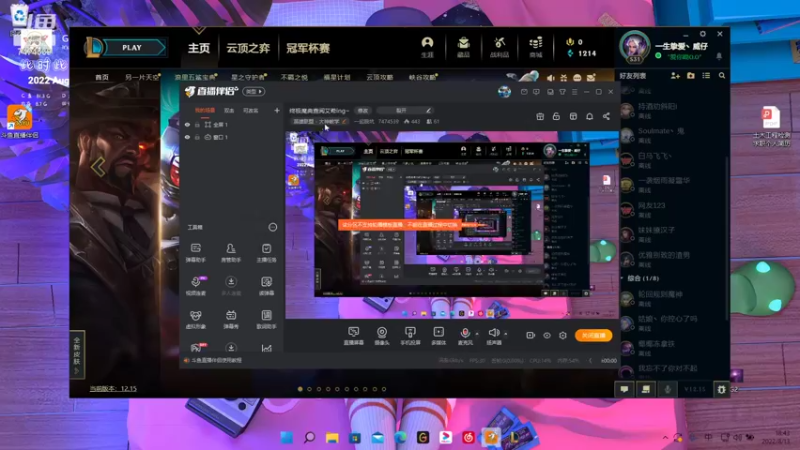Switch to the 云顶之弈 tab
800x450 pixels.
coord(248,48)
